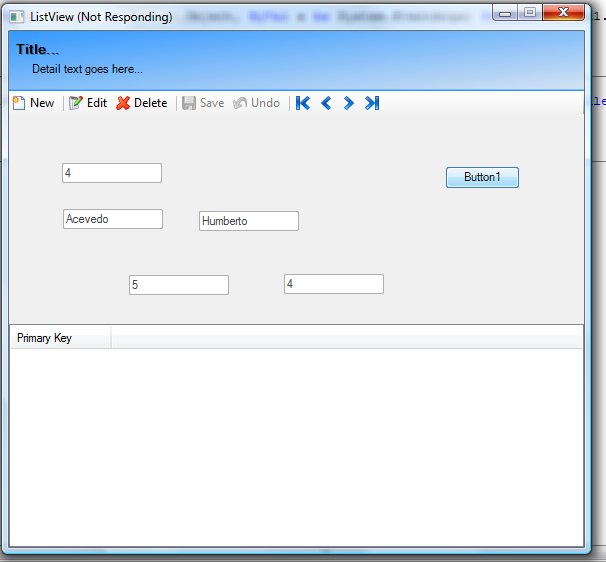Go to the first record arrow
The height and width of the screenshot is (562, 606).
coord(303,103)
